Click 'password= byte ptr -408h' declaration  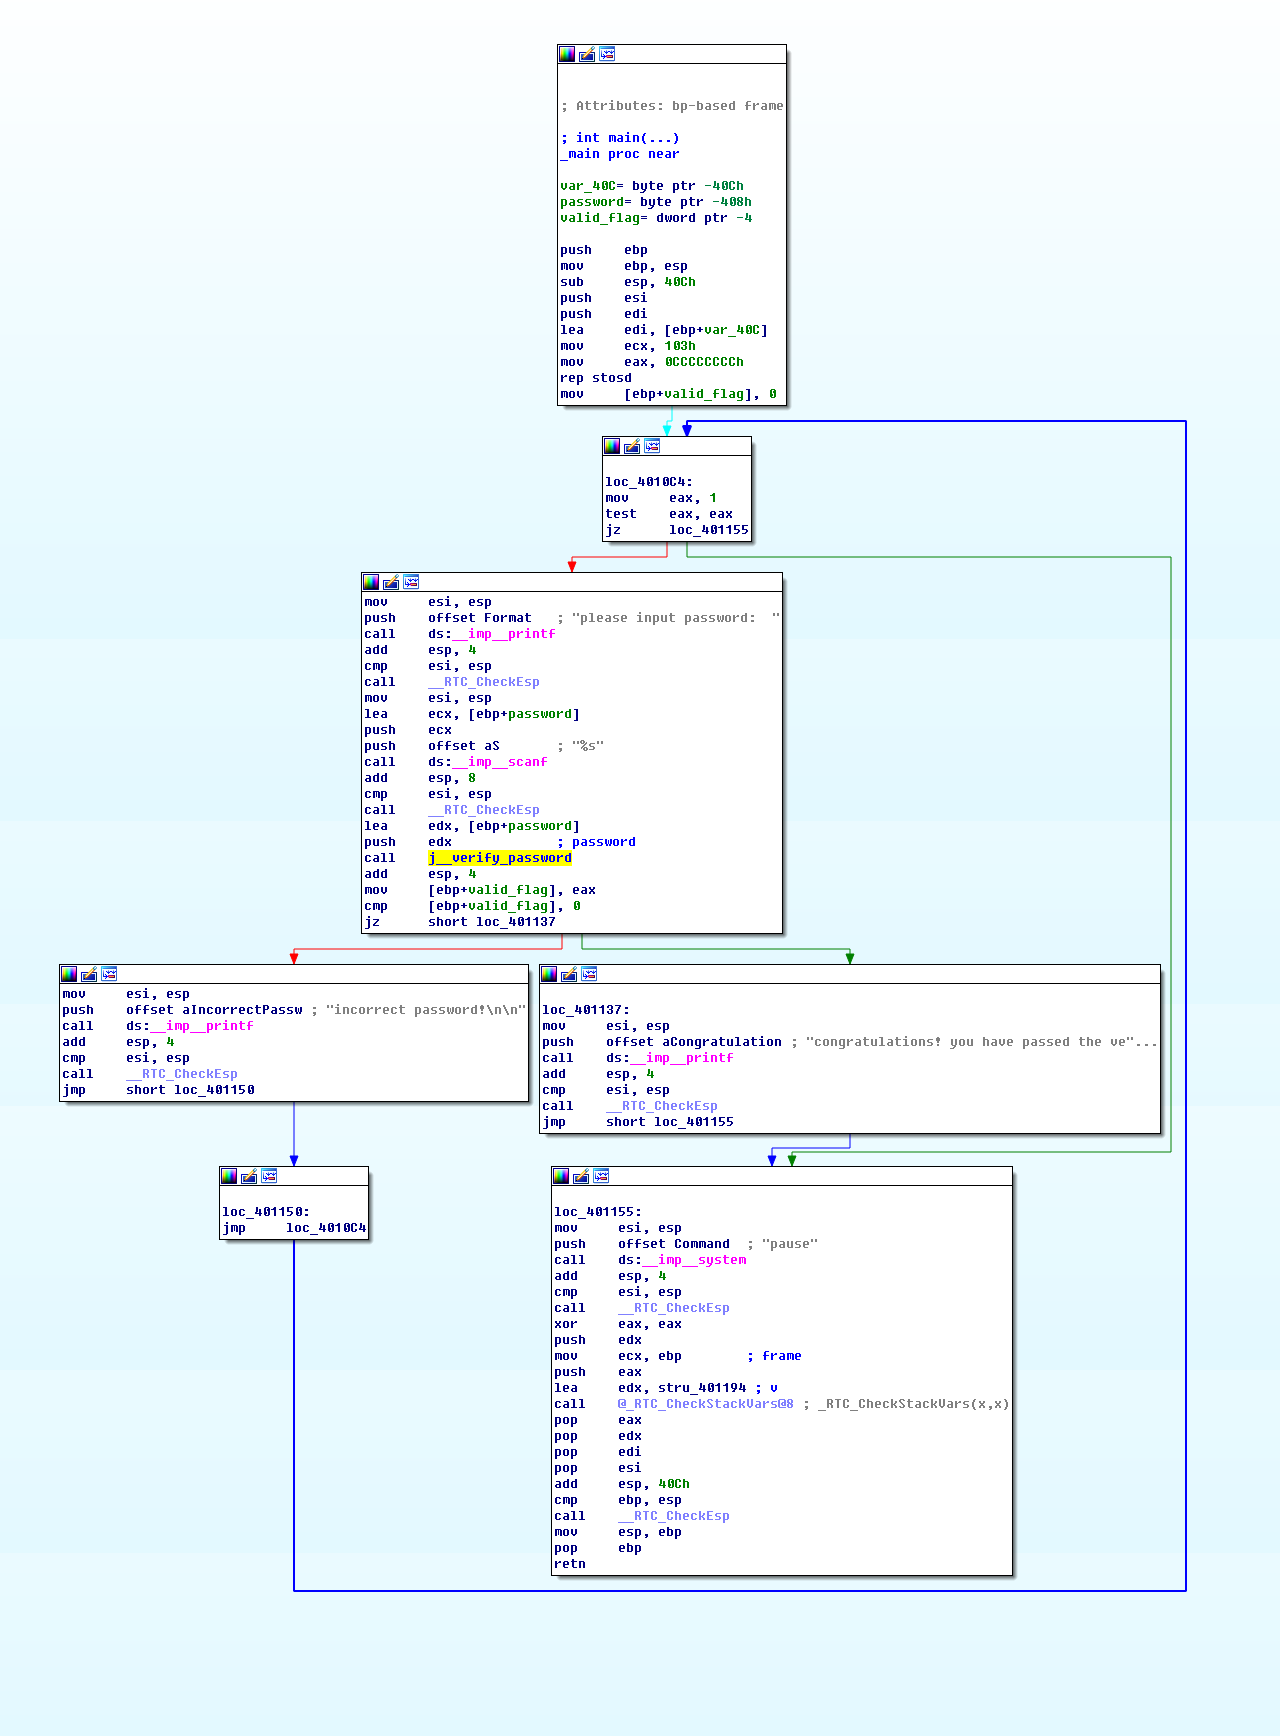point(656,202)
